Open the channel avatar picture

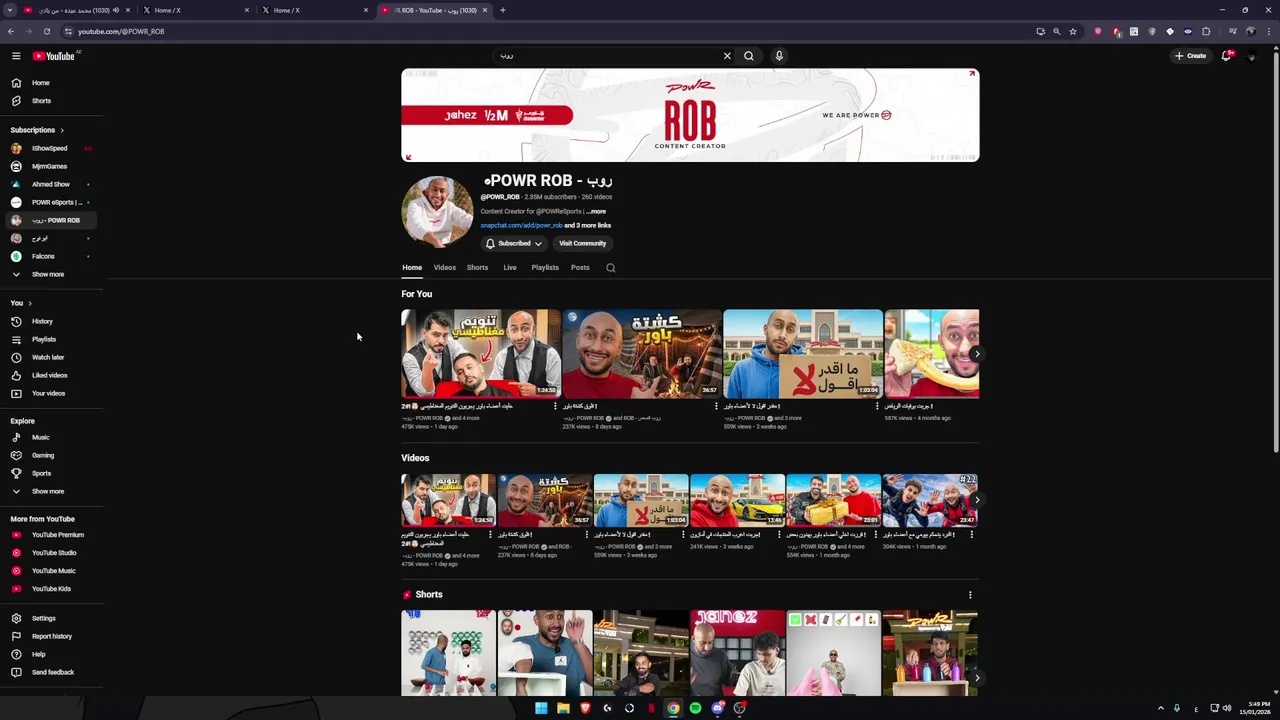pos(437,211)
